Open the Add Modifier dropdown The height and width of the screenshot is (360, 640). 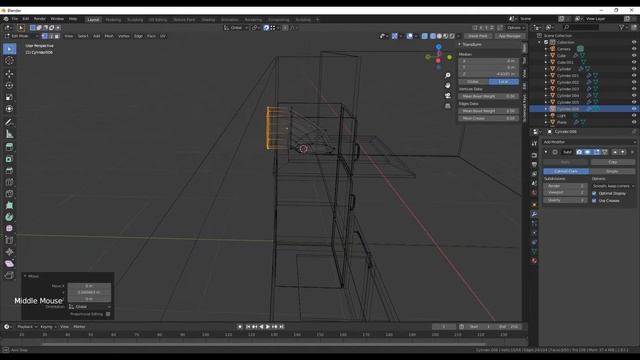click(589, 142)
